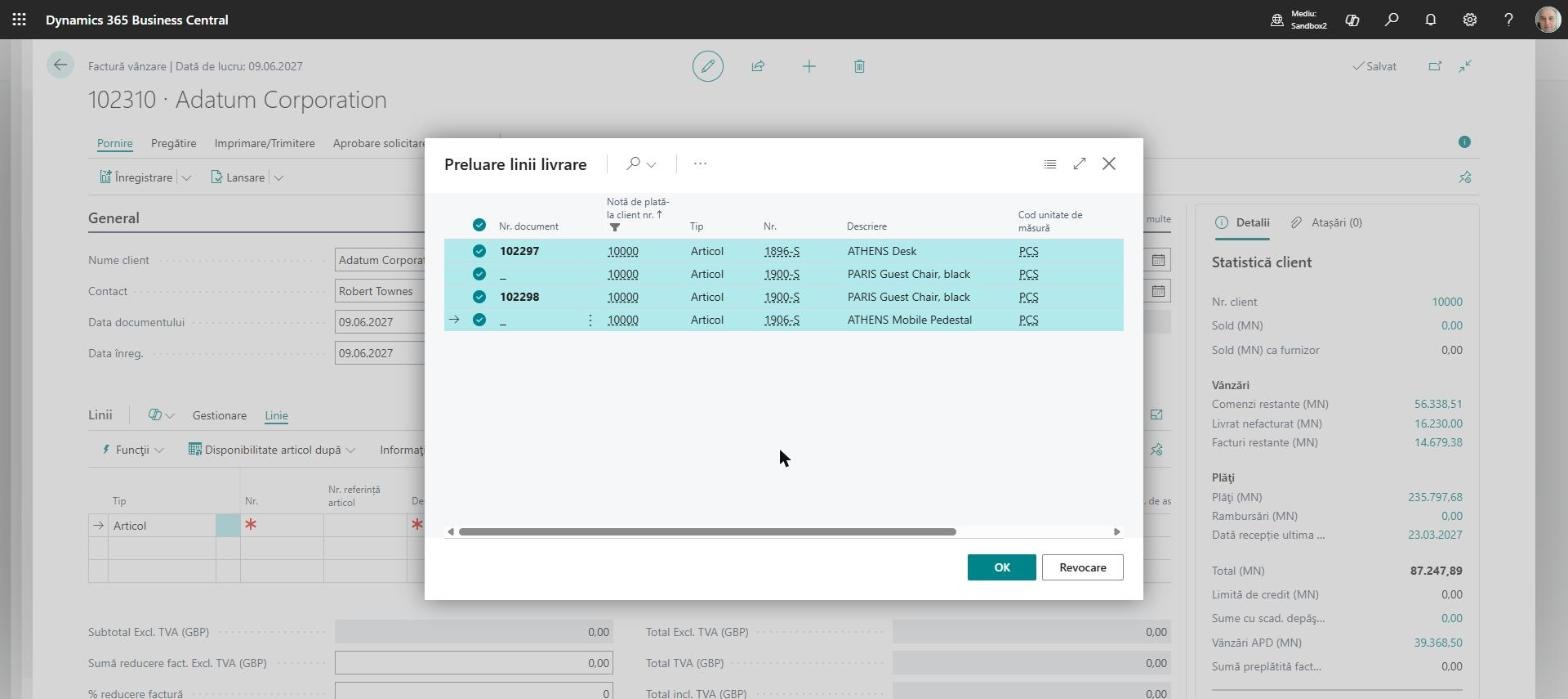Click the edit pencil icon on the invoice

click(x=708, y=66)
